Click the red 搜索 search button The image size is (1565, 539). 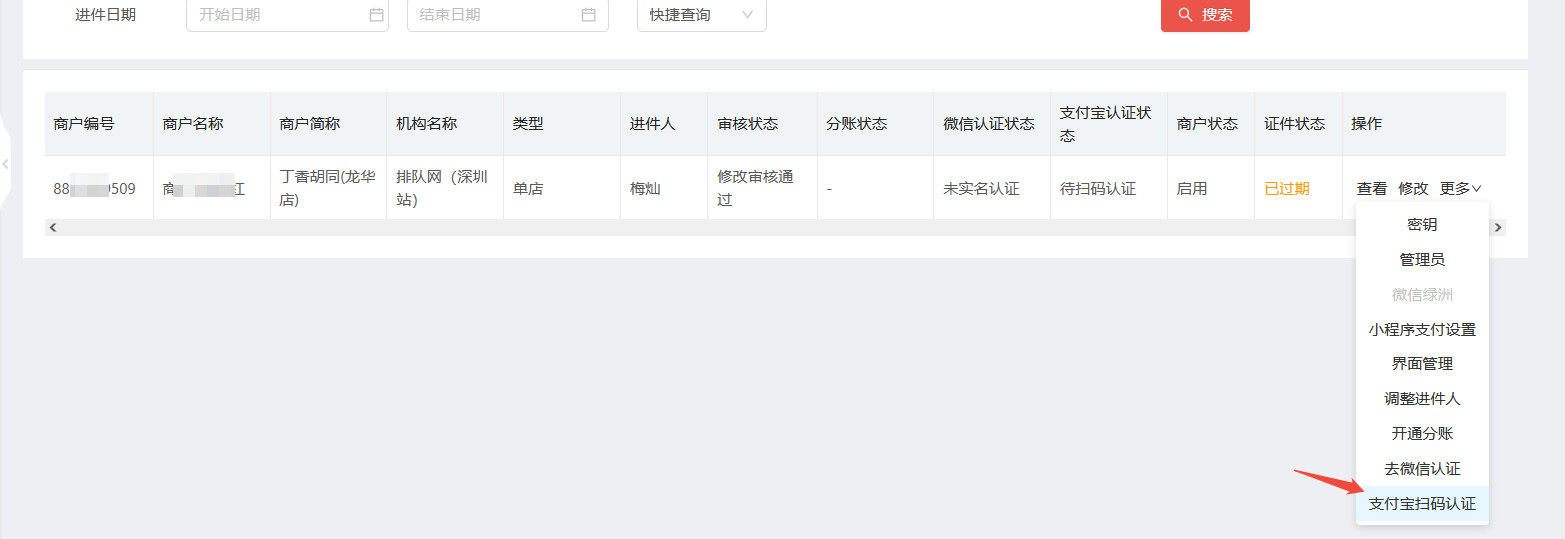1205,15
